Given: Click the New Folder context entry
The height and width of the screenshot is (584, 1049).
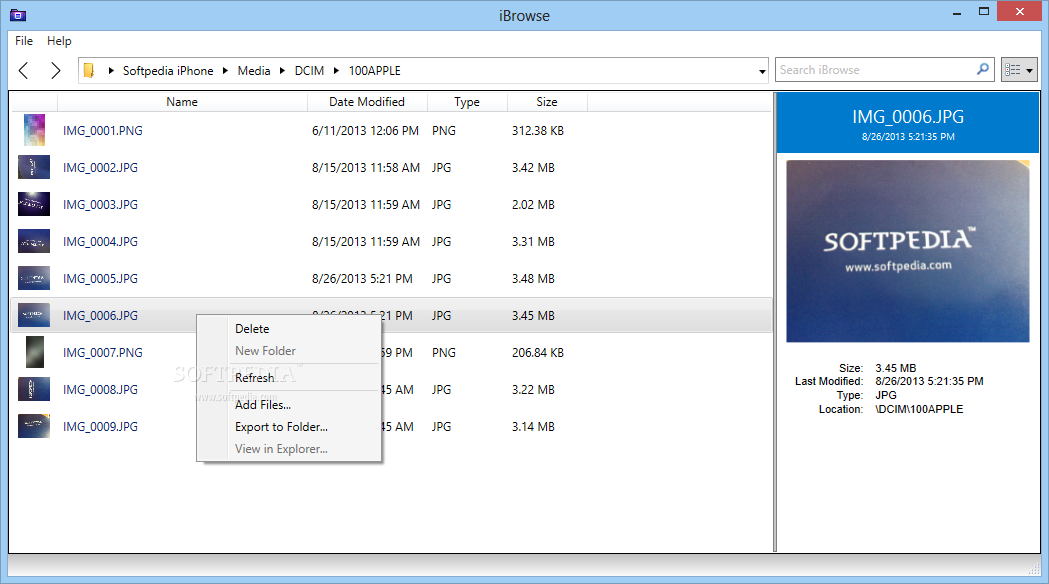Looking at the screenshot, I should click(265, 351).
